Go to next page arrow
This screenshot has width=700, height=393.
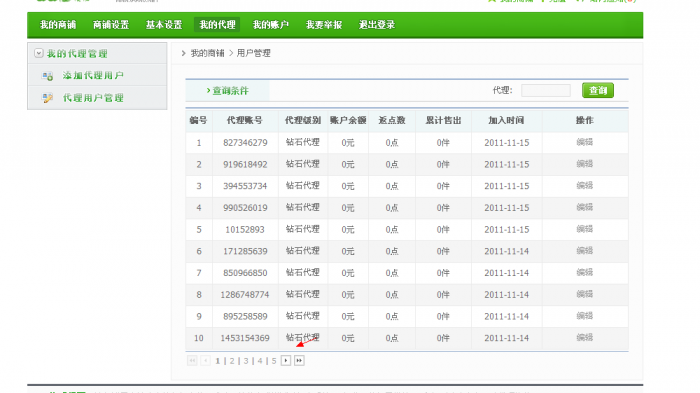tap(286, 360)
